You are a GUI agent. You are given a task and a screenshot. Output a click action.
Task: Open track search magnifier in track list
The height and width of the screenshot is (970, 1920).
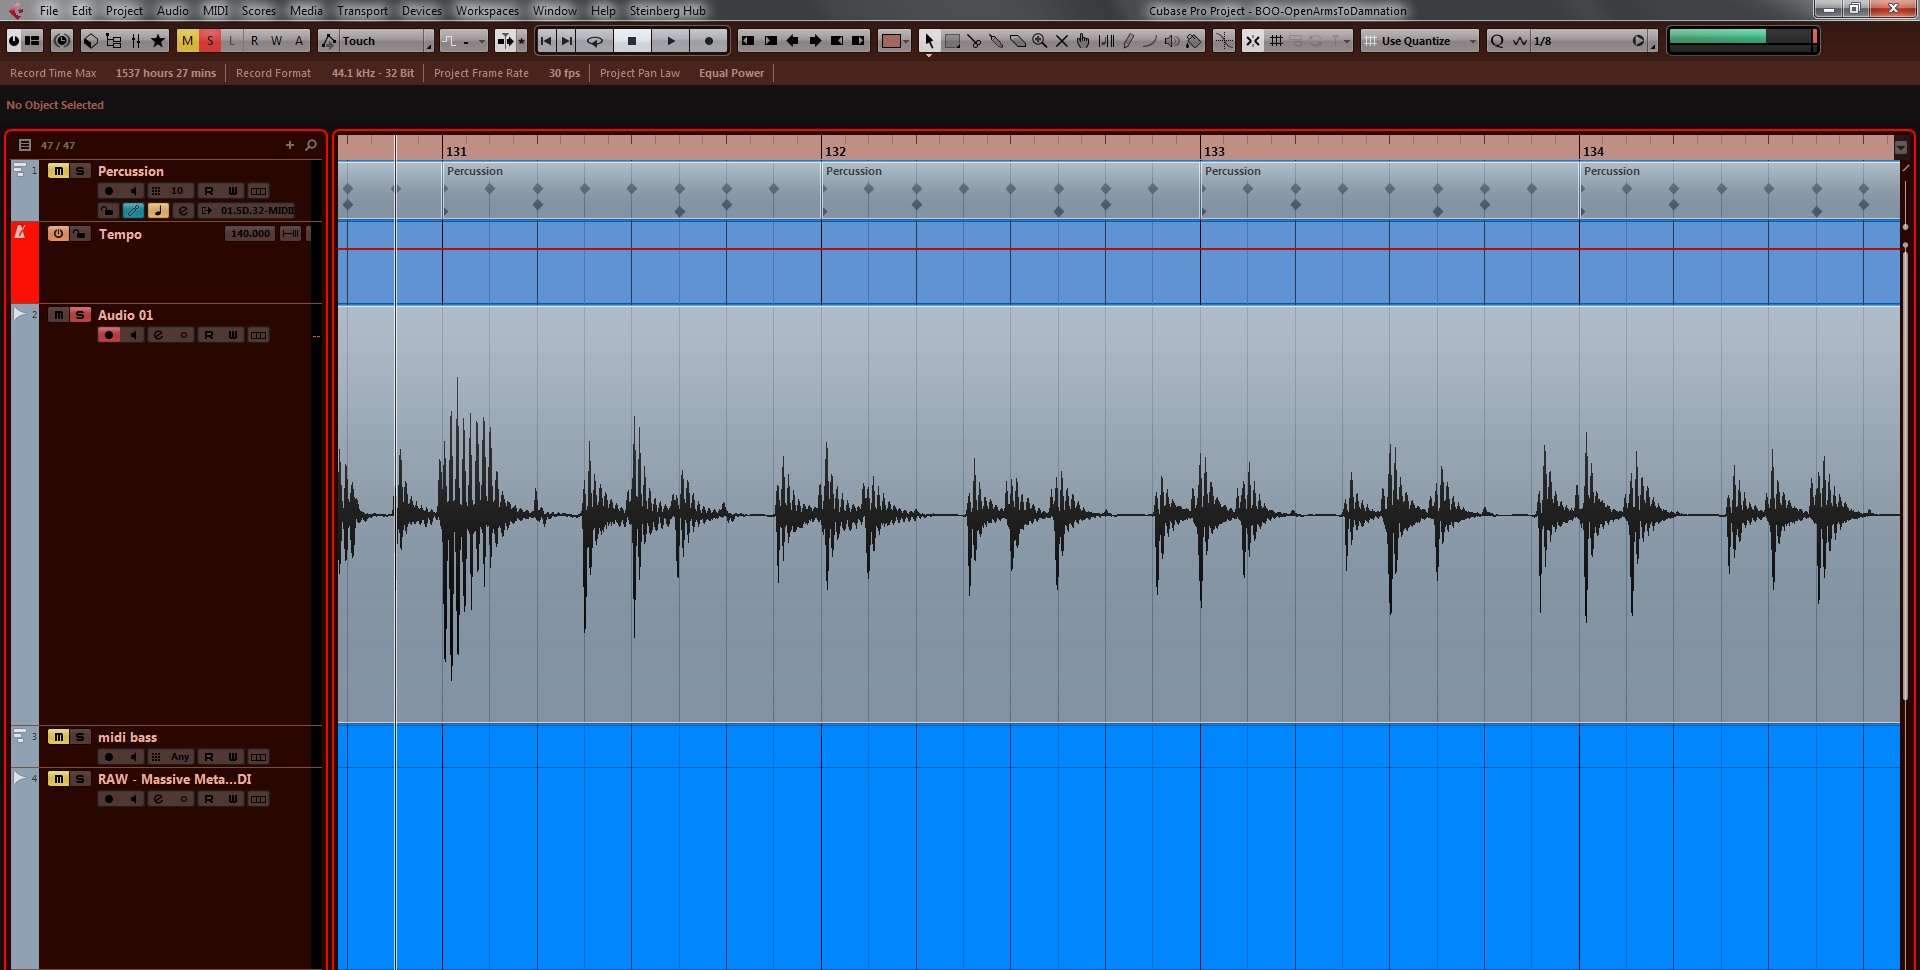pos(311,145)
